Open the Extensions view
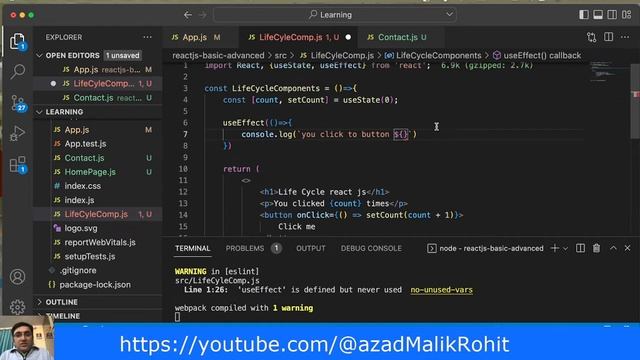The image size is (640, 360). point(18,164)
